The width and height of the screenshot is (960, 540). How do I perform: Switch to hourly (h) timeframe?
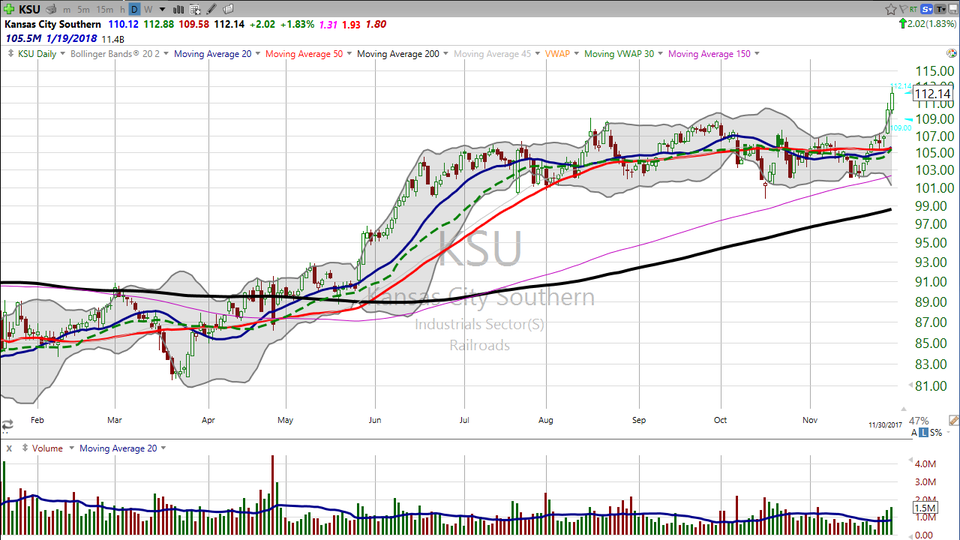coord(122,9)
